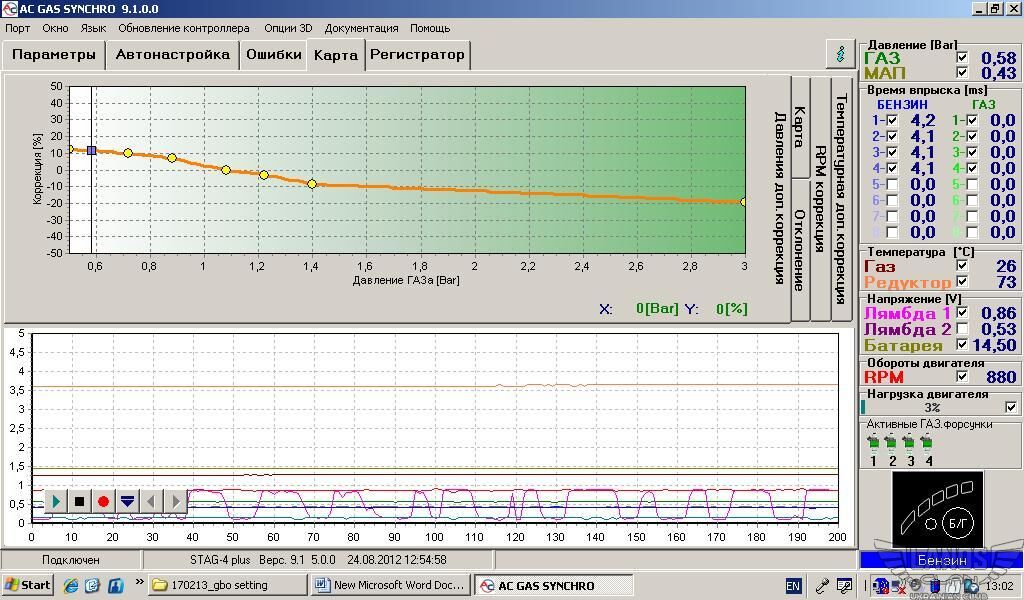Step back with the left arrow icon

tap(151, 502)
